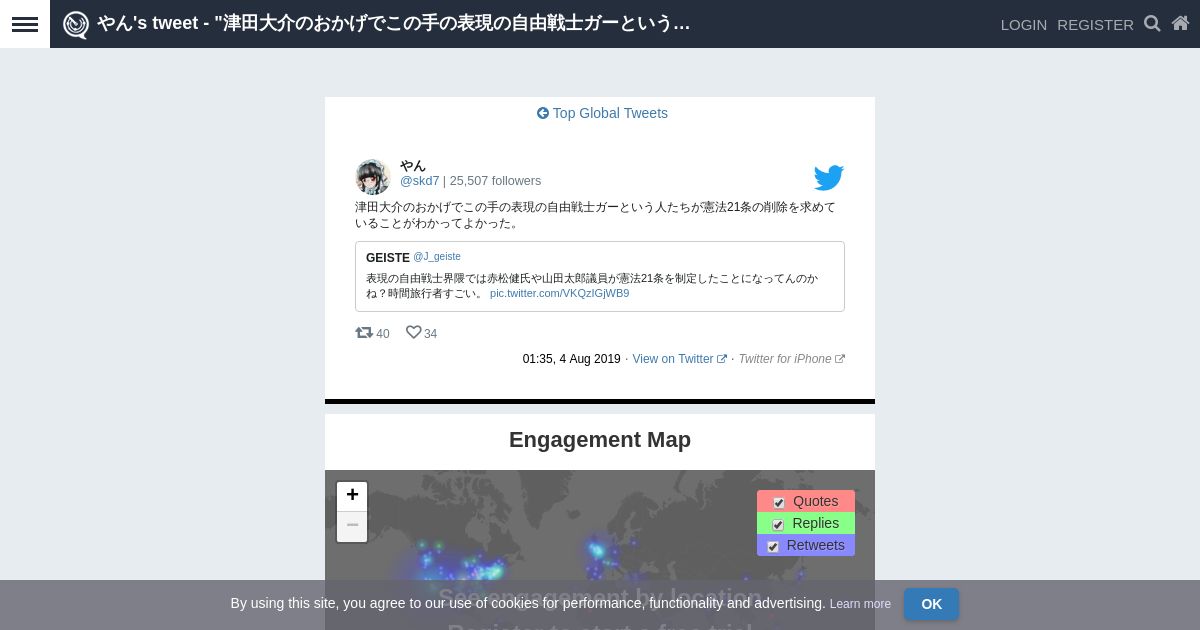Image resolution: width=1200 pixels, height=630 pixels.
Task: Click the 25,507 followers text
Action: click(x=495, y=181)
